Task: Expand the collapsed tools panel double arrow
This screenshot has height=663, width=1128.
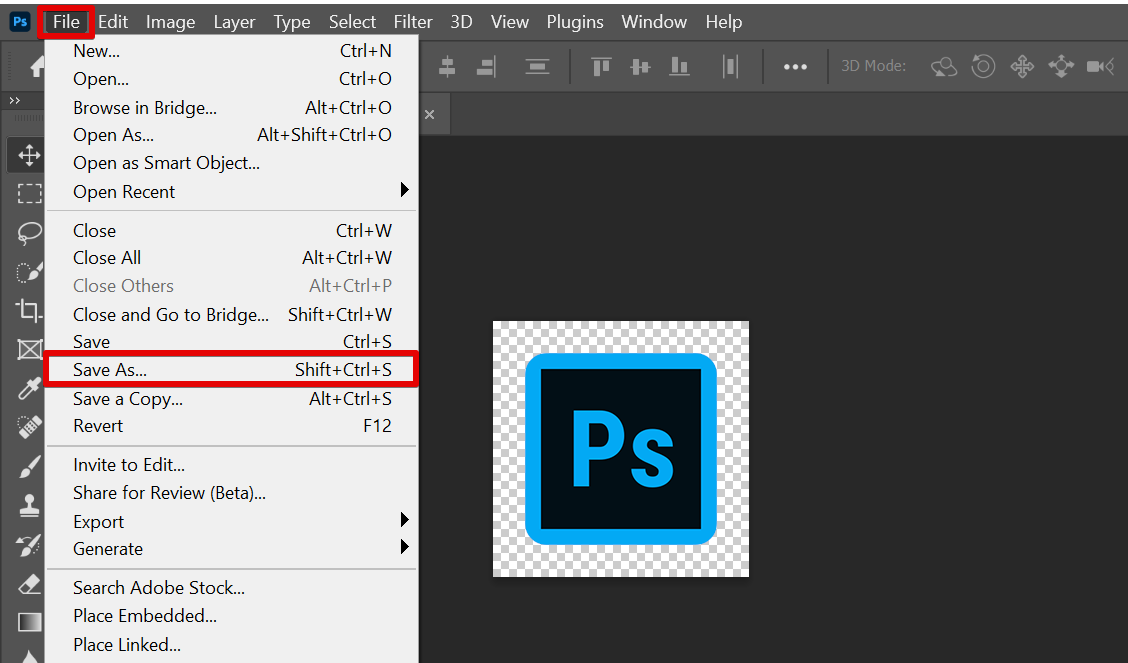Action: tap(14, 101)
